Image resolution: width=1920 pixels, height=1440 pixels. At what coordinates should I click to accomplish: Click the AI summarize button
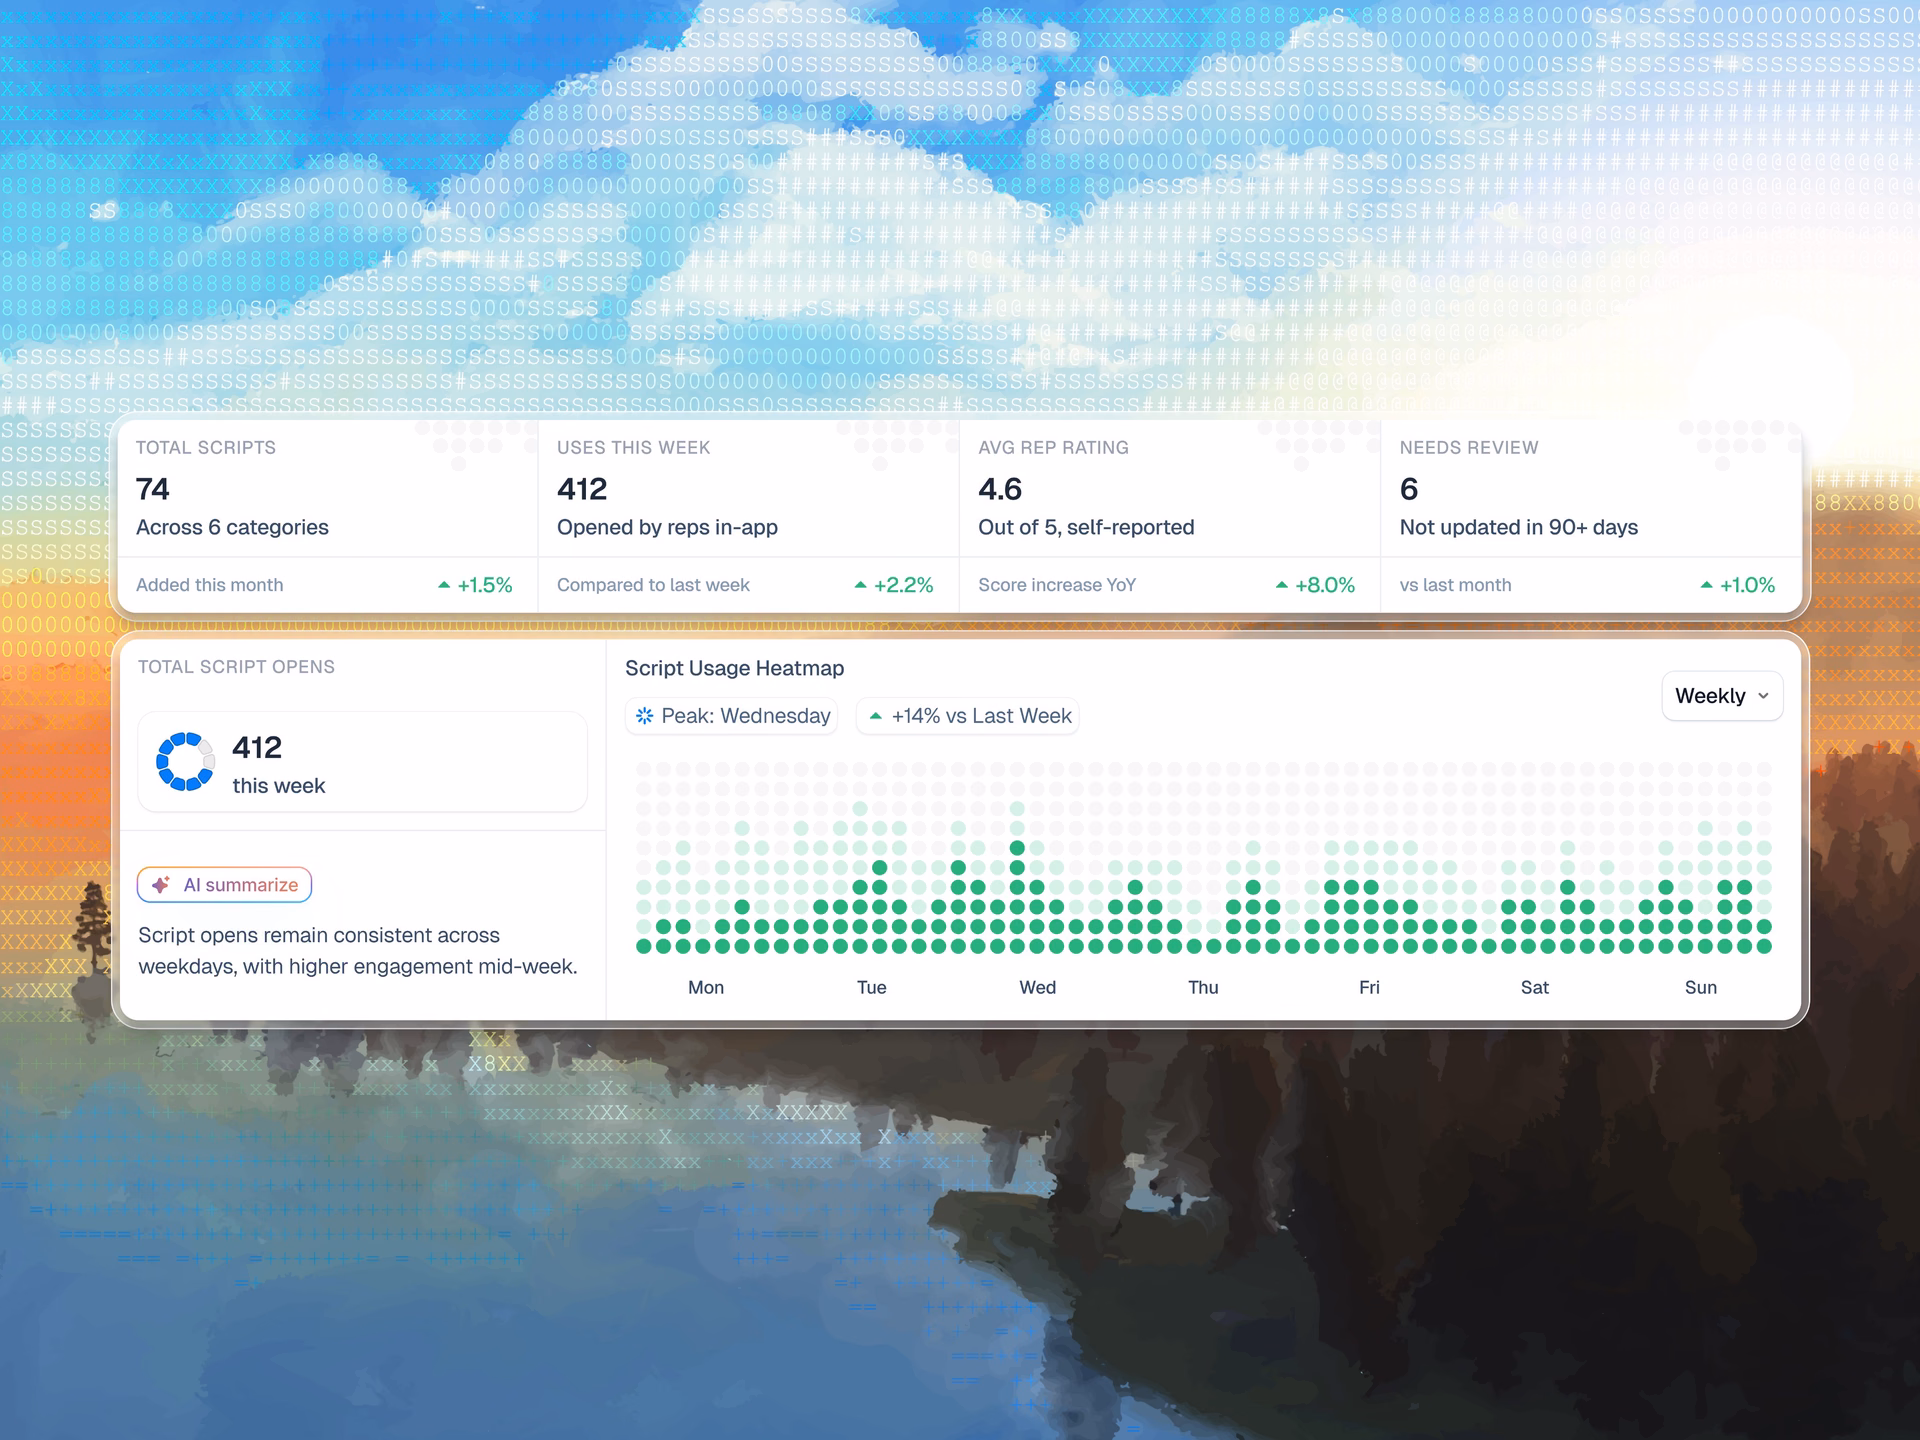click(225, 885)
